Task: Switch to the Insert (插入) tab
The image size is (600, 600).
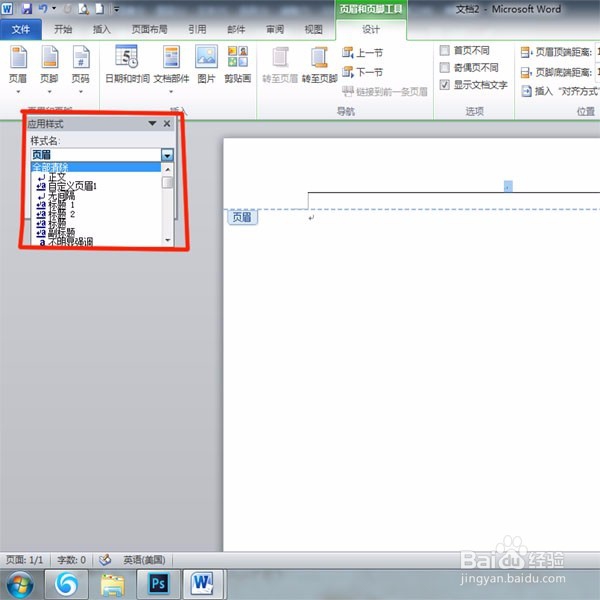Action: (102, 29)
